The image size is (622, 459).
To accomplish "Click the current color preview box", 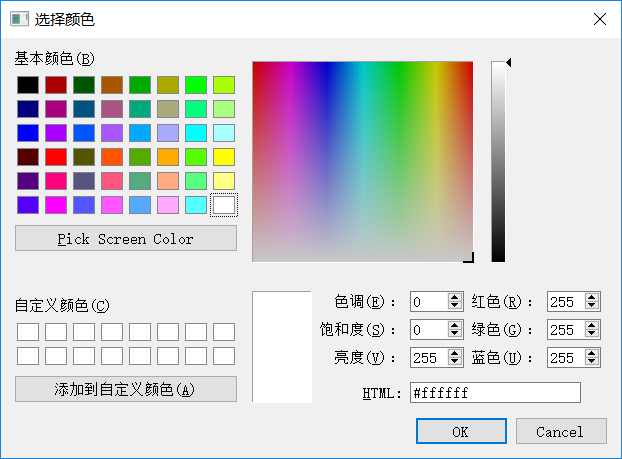I will click(x=282, y=347).
